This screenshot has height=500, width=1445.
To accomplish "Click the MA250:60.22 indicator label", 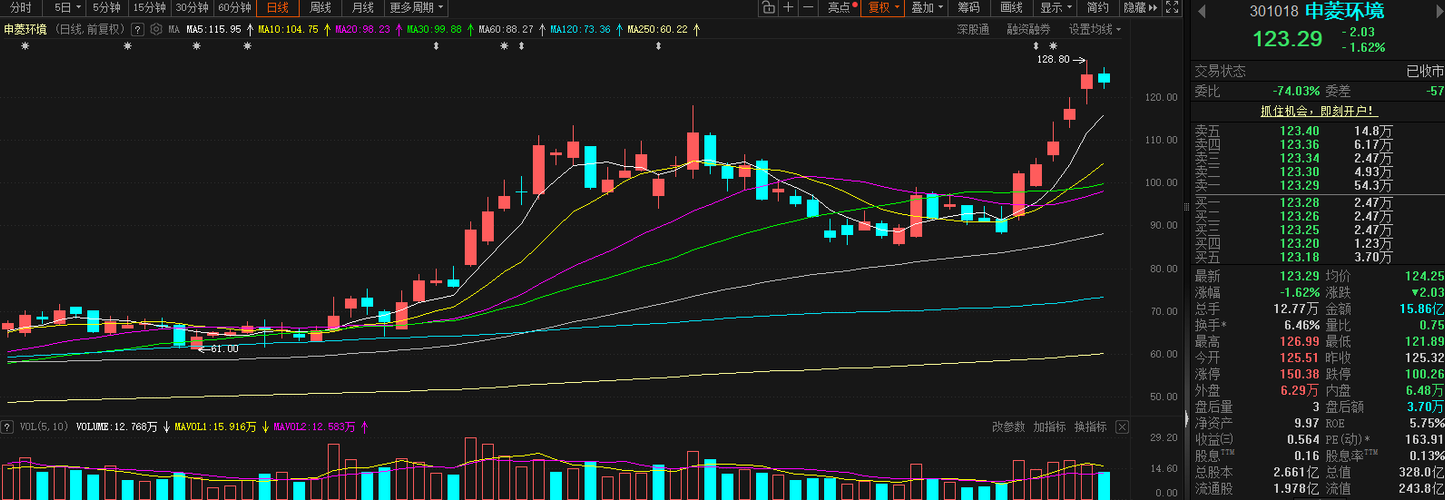I will click(658, 29).
